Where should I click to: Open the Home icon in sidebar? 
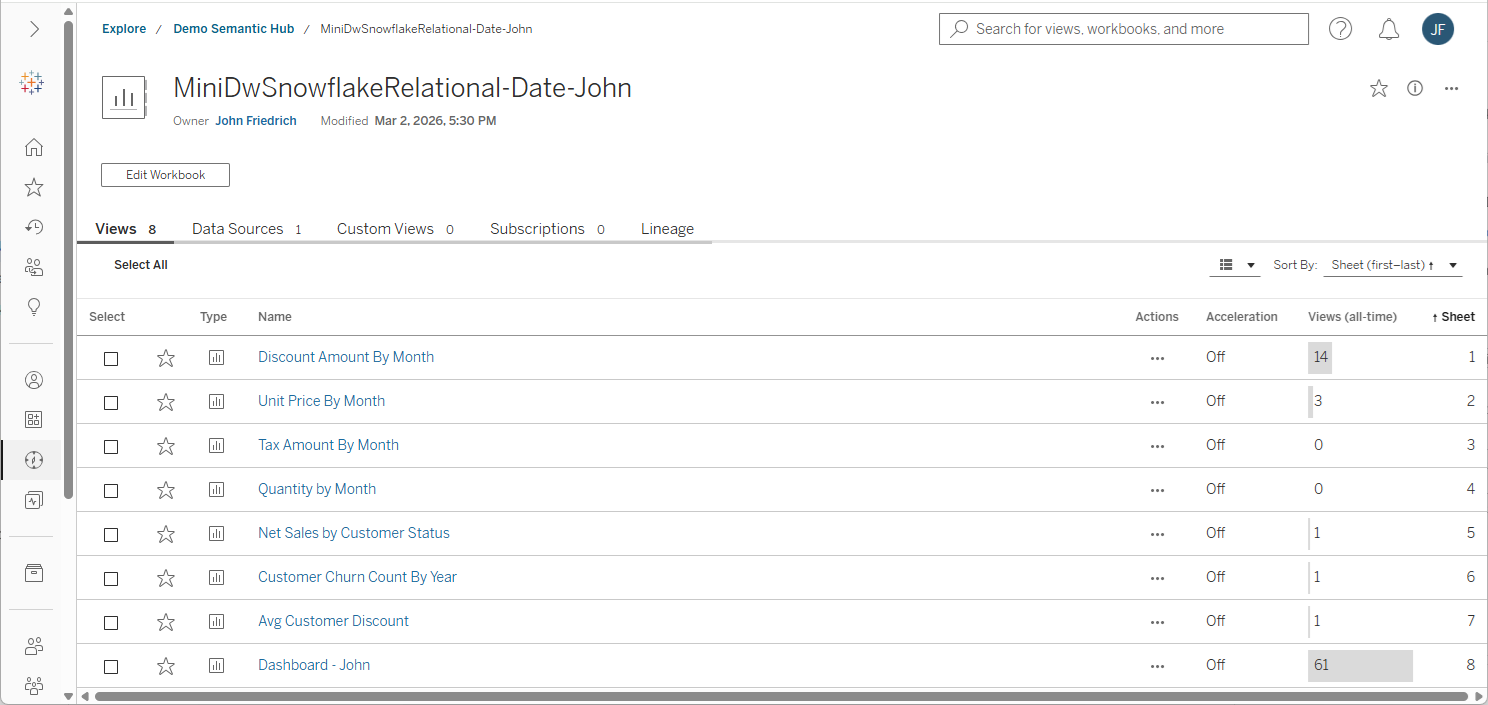pyautogui.click(x=34, y=148)
